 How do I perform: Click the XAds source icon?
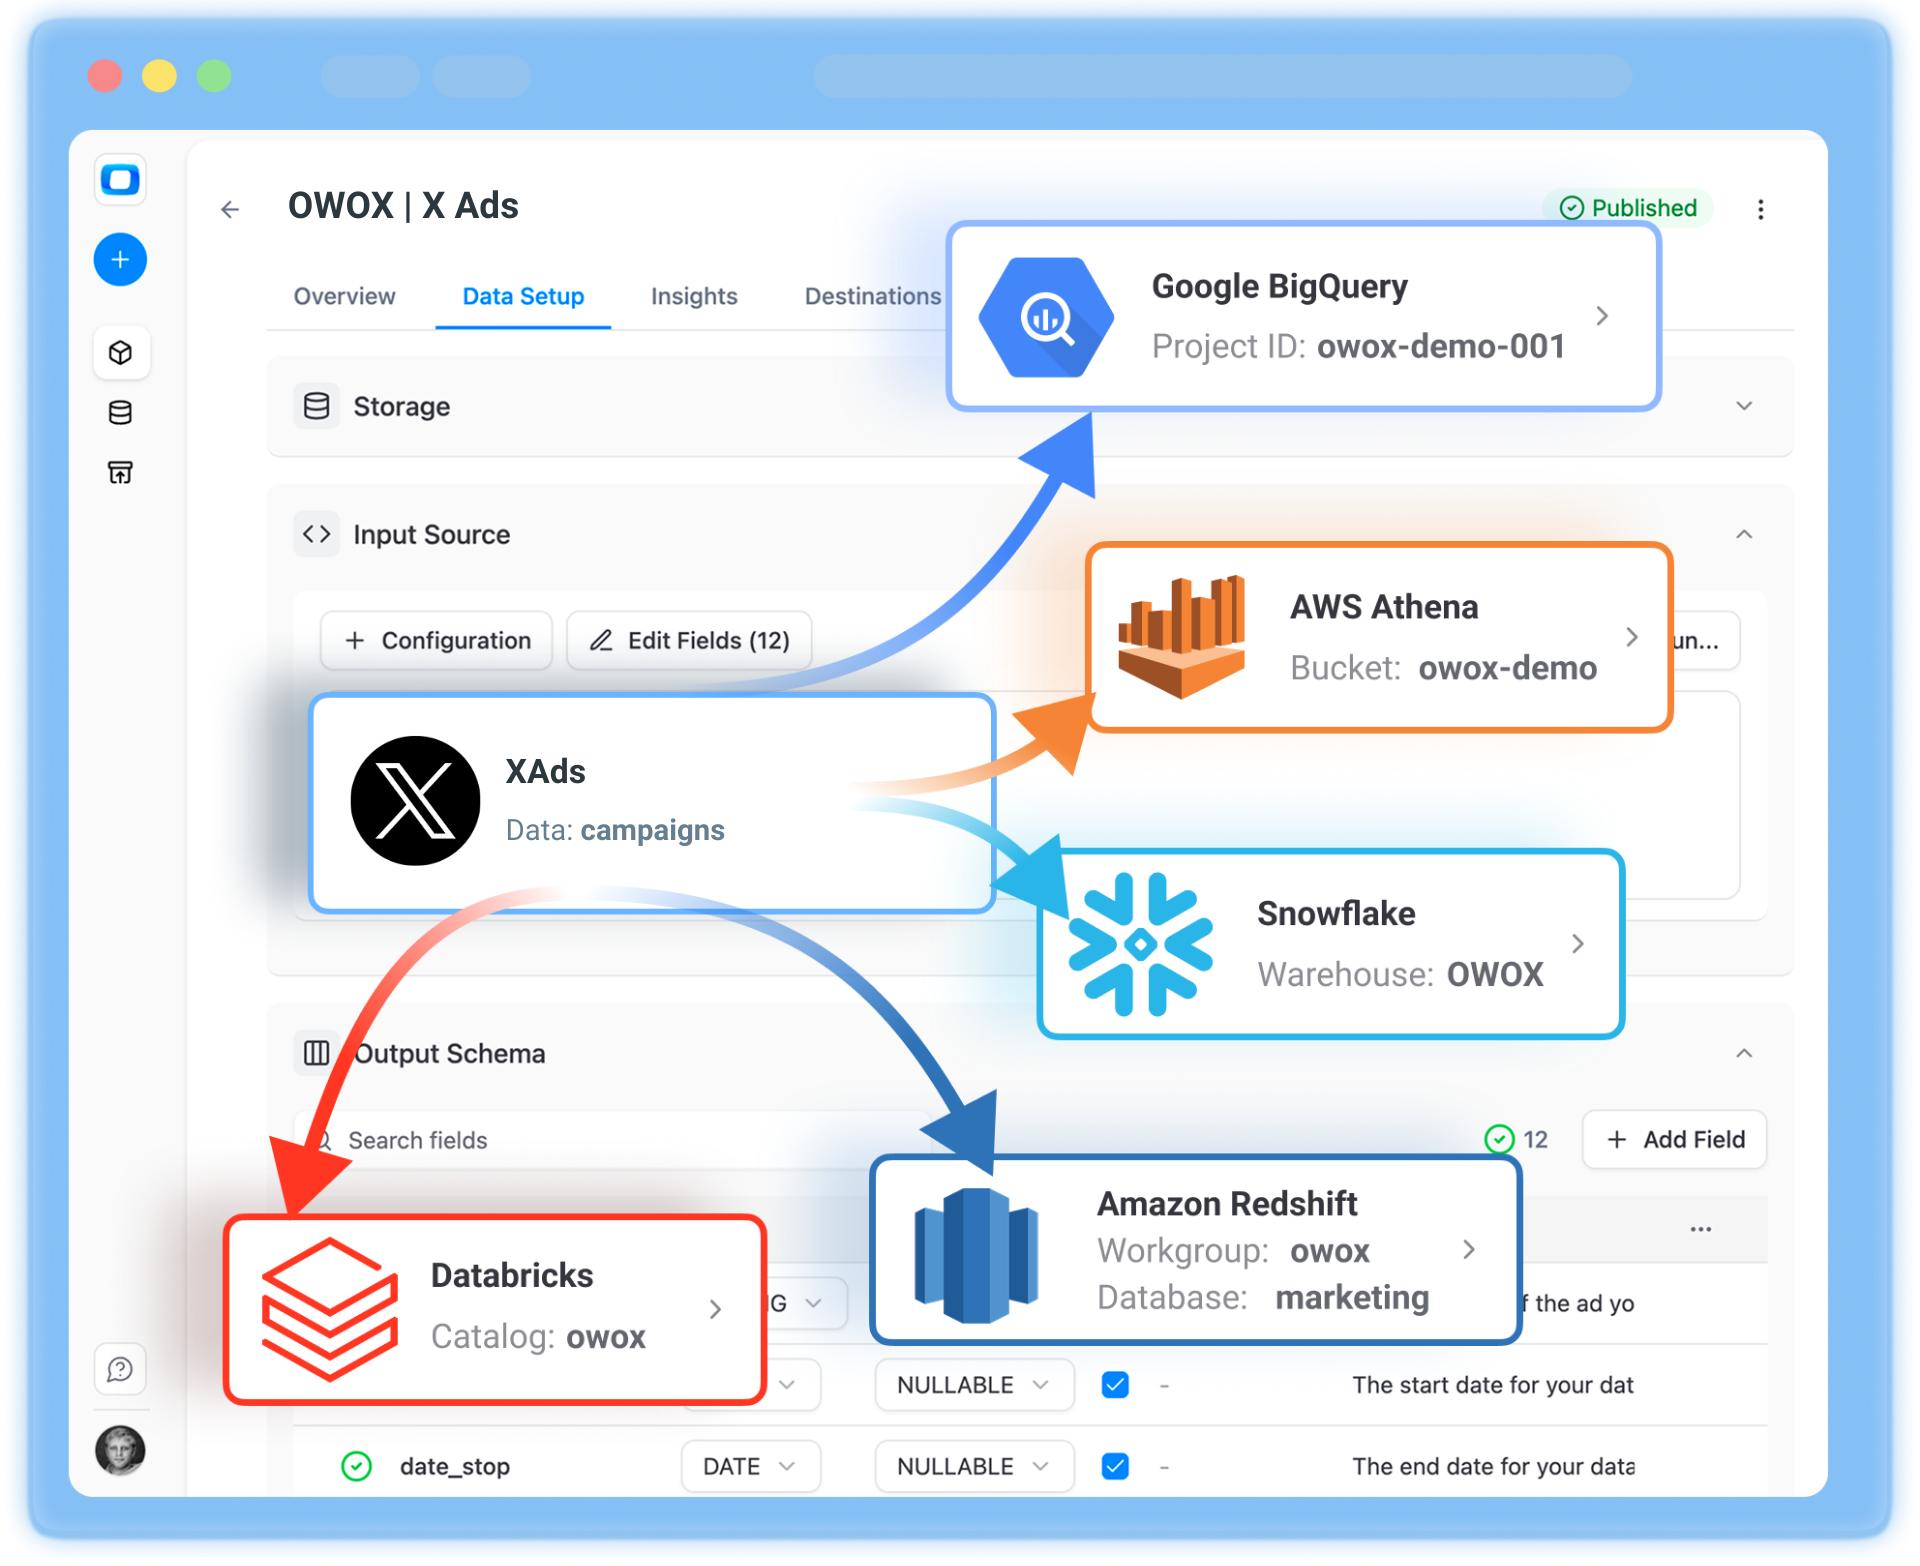click(415, 800)
